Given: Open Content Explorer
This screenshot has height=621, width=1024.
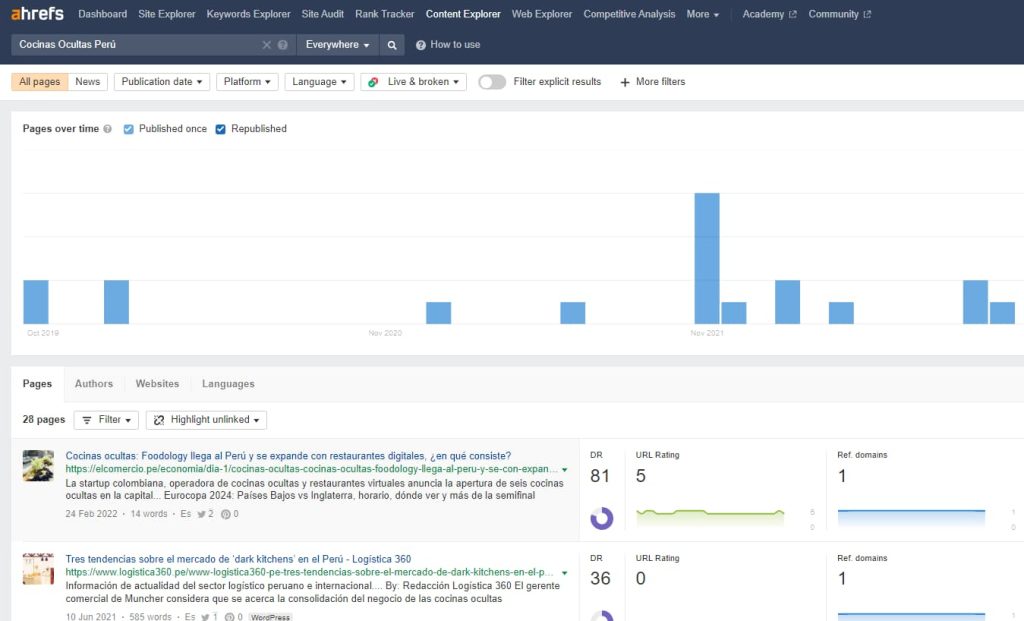Looking at the screenshot, I should coord(463,14).
